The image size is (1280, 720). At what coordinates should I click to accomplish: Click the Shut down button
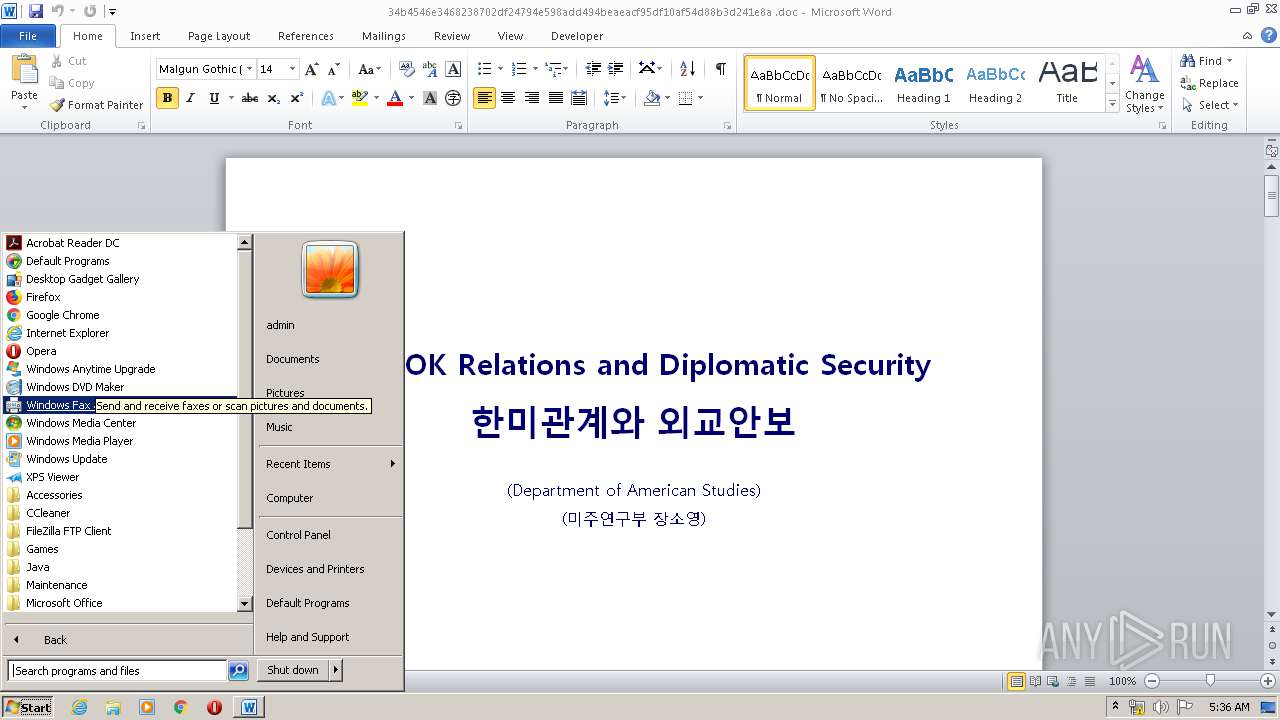point(293,670)
